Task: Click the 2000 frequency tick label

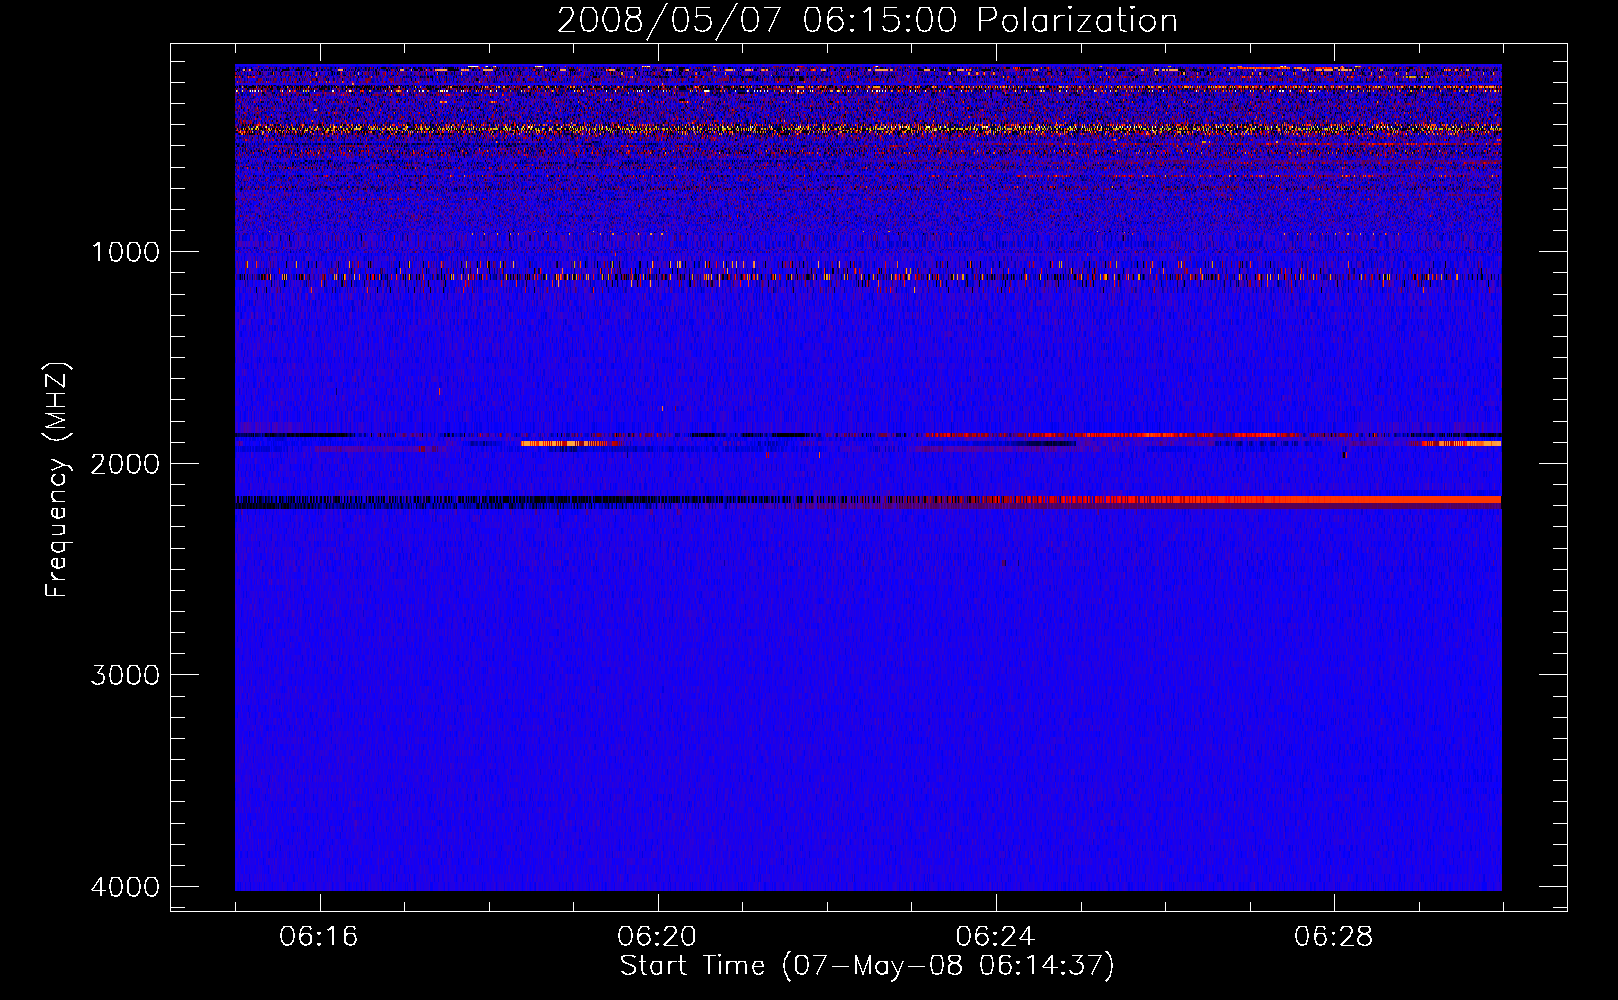Action: (x=125, y=464)
